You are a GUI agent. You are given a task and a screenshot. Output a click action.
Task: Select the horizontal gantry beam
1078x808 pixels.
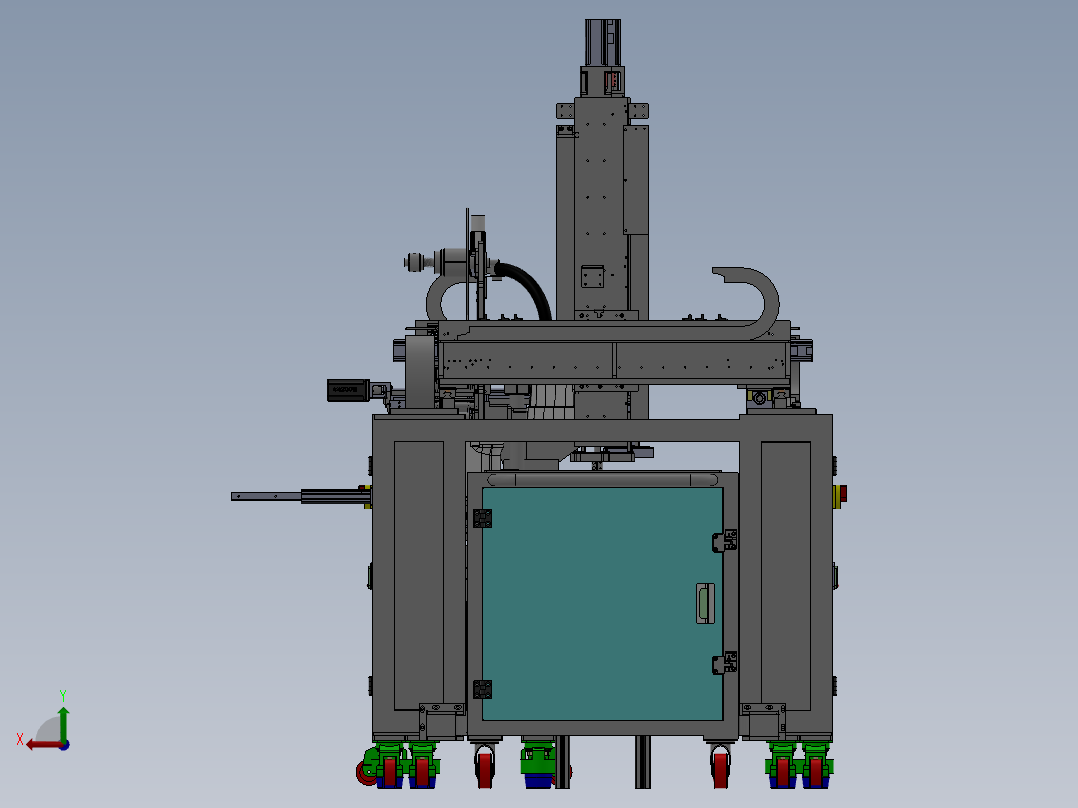coord(614,360)
